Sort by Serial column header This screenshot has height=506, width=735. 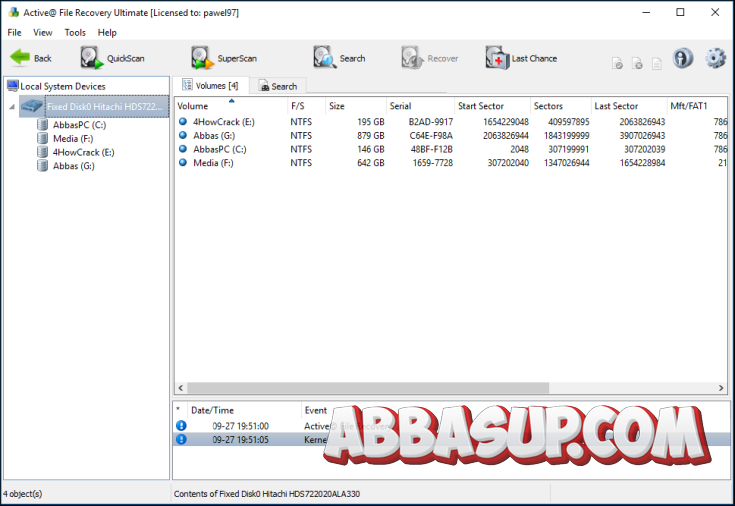click(420, 106)
